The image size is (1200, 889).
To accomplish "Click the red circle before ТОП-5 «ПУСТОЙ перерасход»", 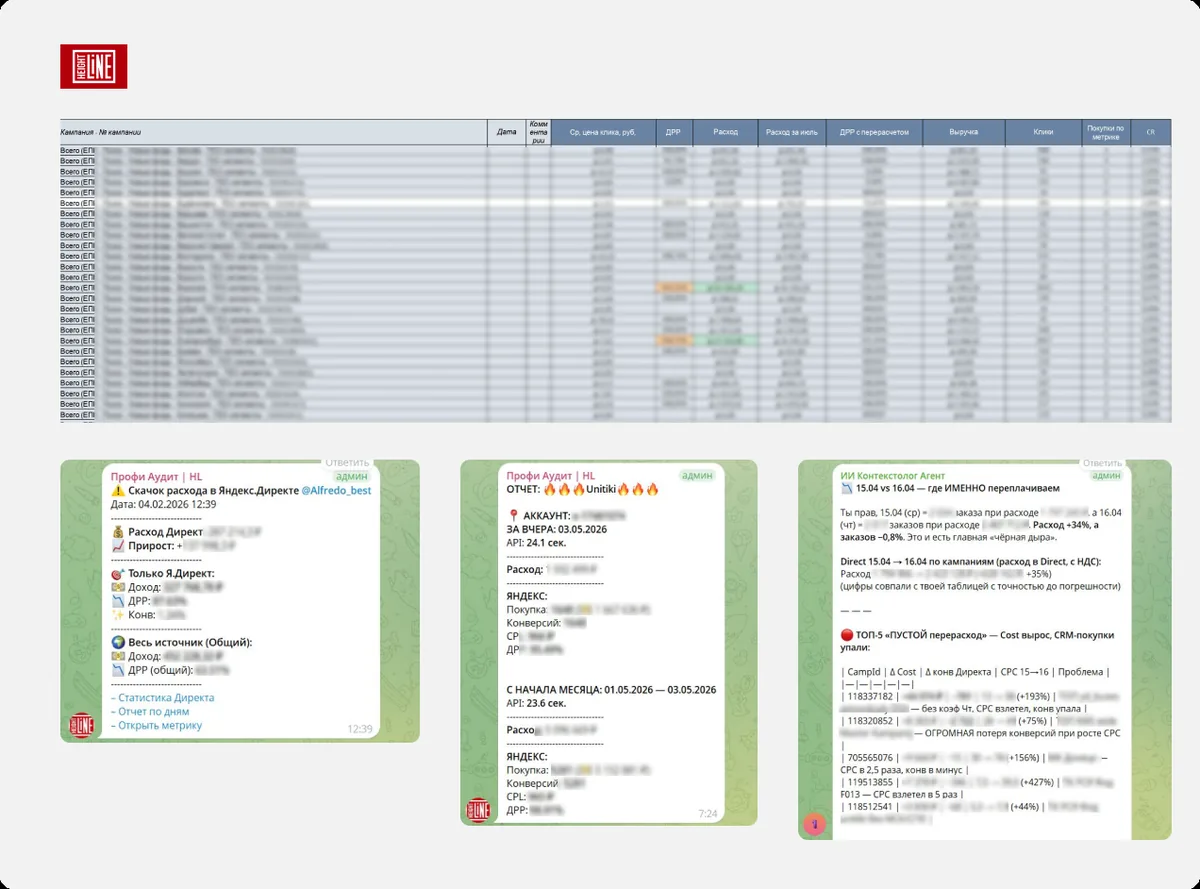I will [x=848, y=636].
